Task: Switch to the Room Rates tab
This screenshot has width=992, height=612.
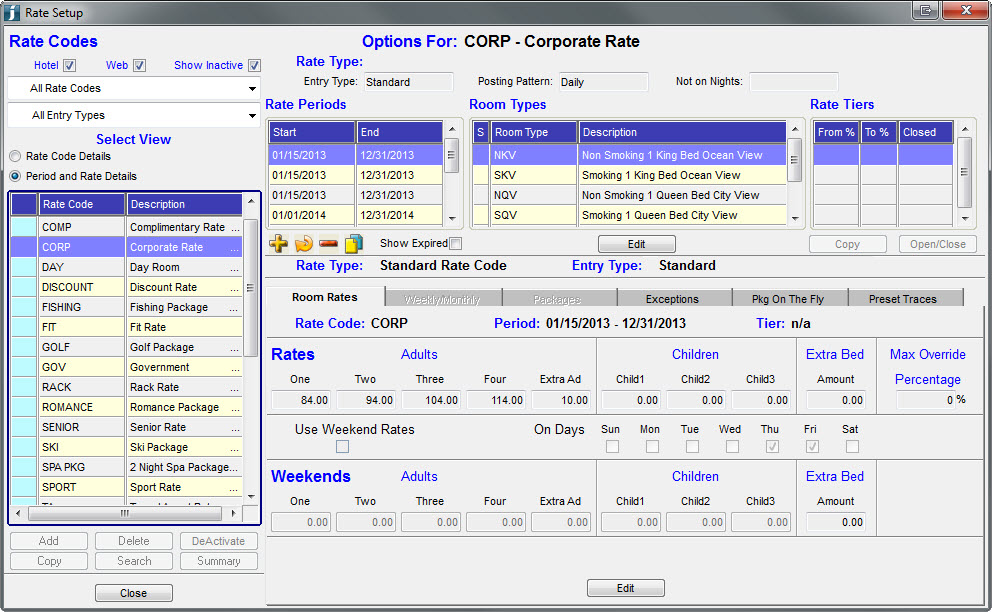Action: (x=325, y=297)
